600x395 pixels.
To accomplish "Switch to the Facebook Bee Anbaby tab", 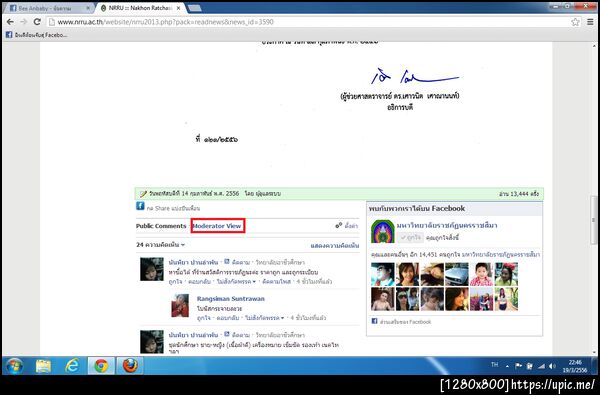I will [x=49, y=8].
